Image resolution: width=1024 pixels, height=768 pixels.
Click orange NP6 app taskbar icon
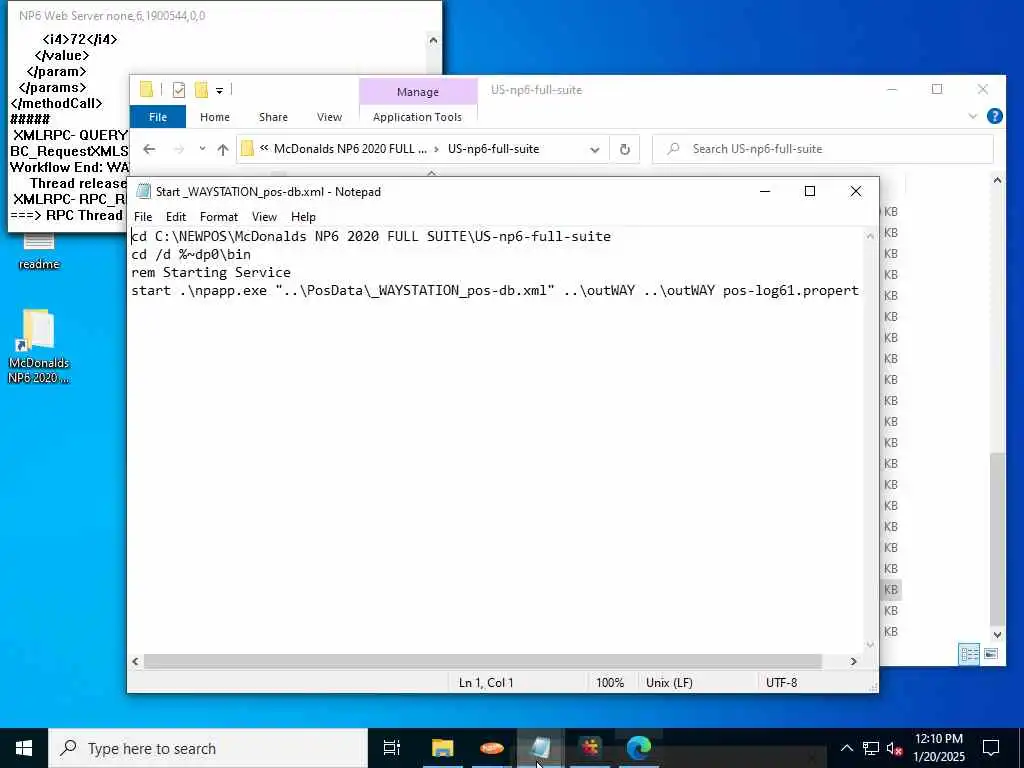491,748
